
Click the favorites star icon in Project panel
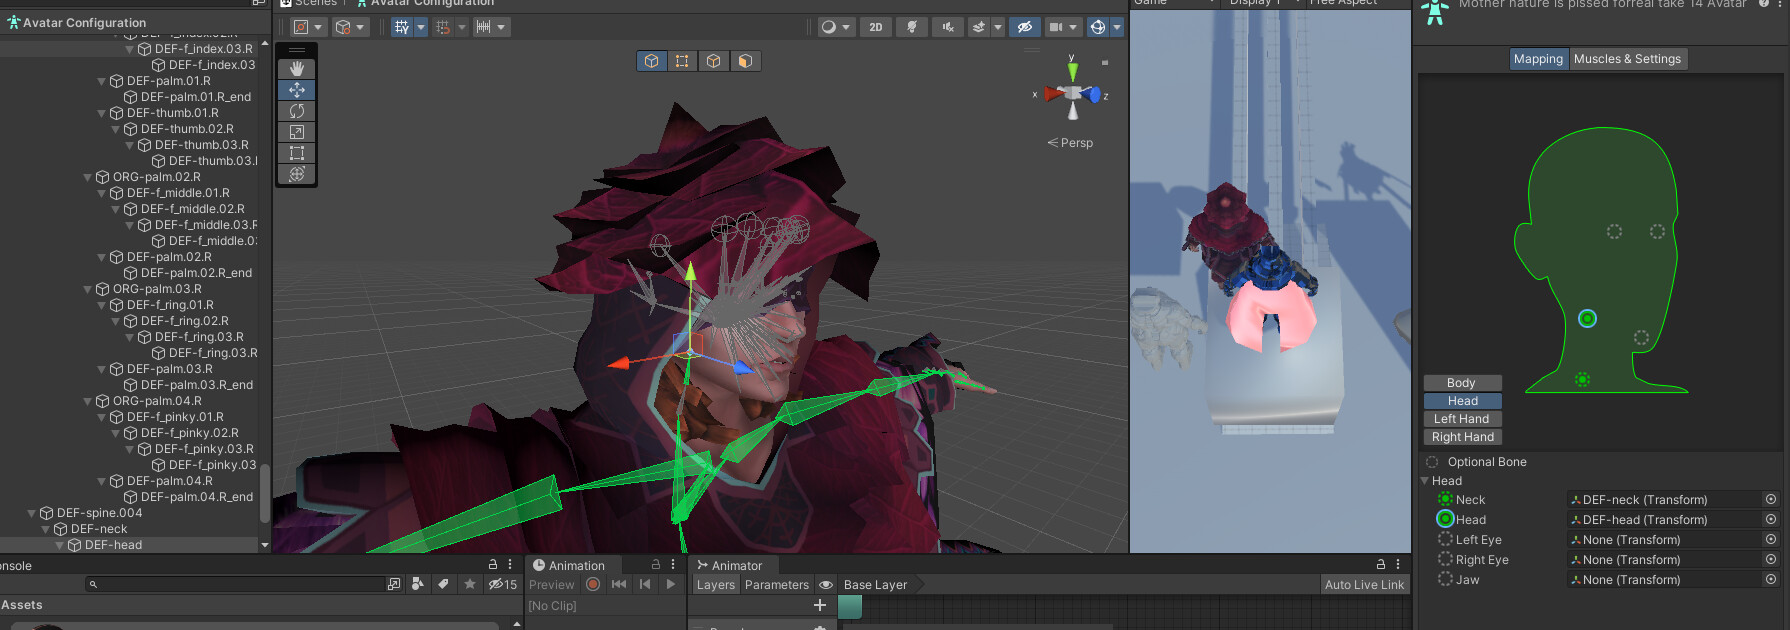pyautogui.click(x=470, y=584)
